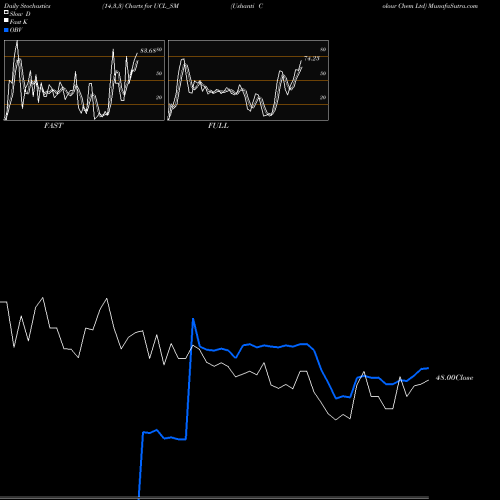The image size is (500, 500).
Task: Click the 74.23 value in FULL chart
Action: [312, 59]
